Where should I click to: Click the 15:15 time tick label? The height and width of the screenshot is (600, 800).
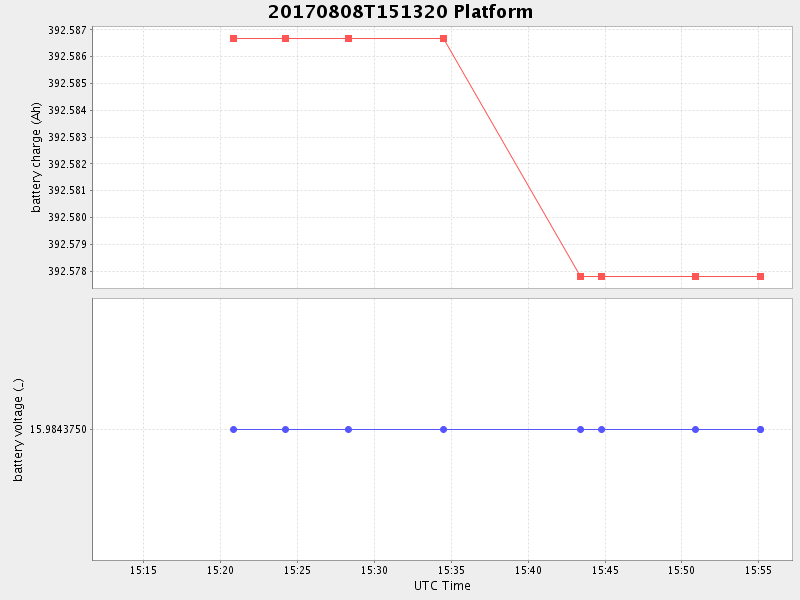[x=143, y=570]
